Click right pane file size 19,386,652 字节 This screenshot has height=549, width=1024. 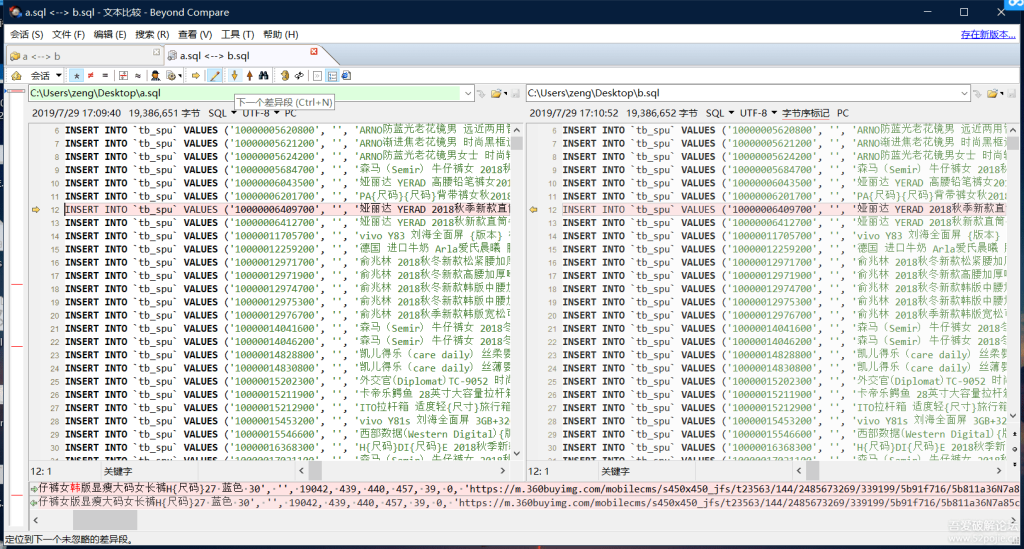click(662, 113)
